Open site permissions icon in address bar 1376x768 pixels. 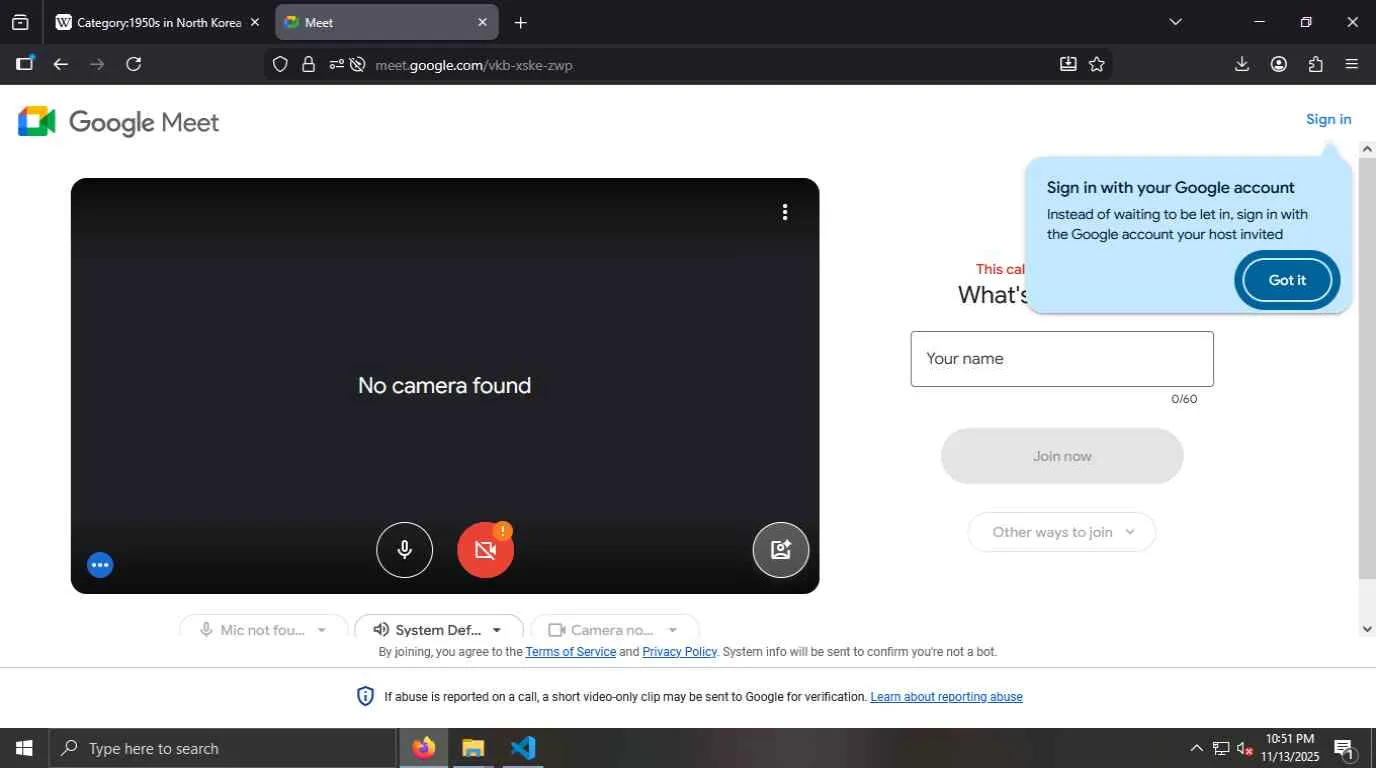coord(336,64)
